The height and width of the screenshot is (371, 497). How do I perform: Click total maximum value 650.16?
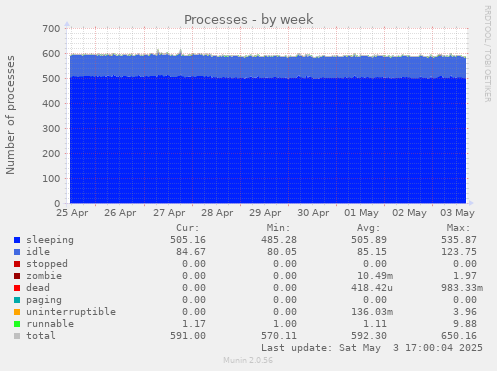click(x=459, y=336)
